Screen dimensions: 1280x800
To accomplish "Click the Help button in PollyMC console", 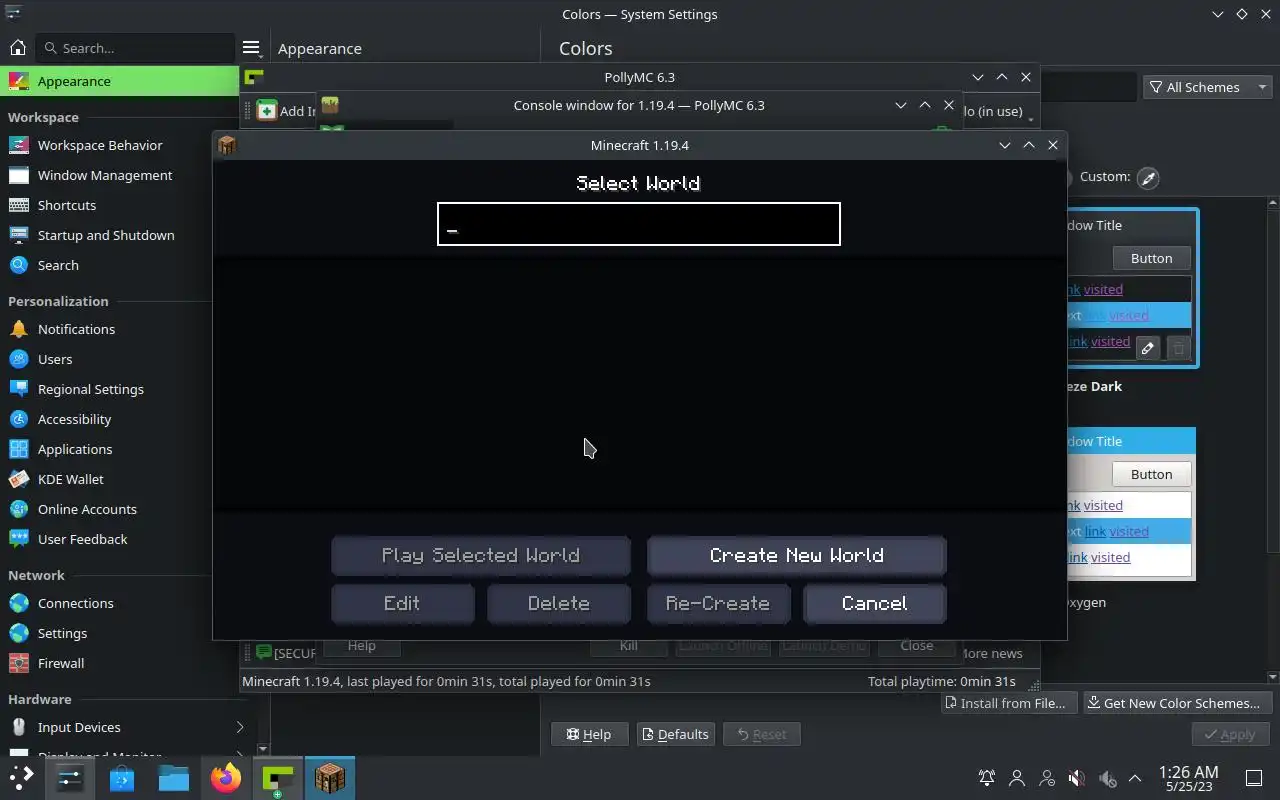I will click(362, 646).
